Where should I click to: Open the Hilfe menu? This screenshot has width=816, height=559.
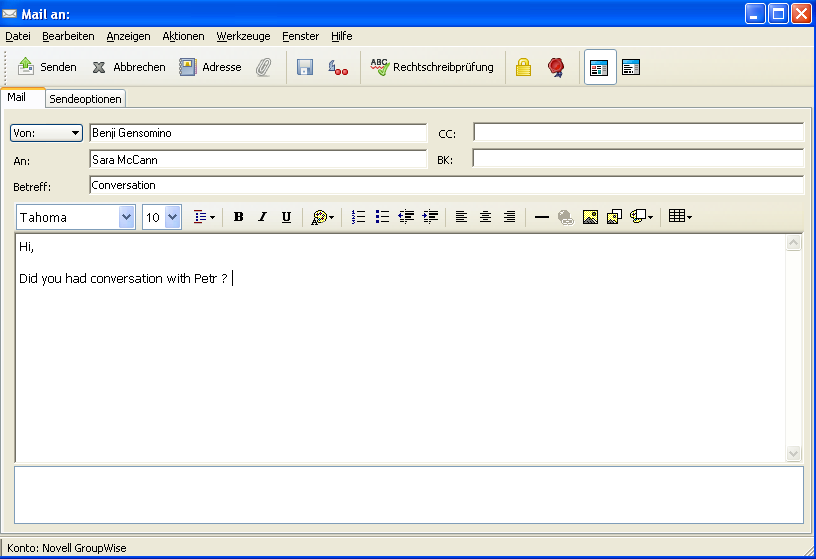pos(341,36)
